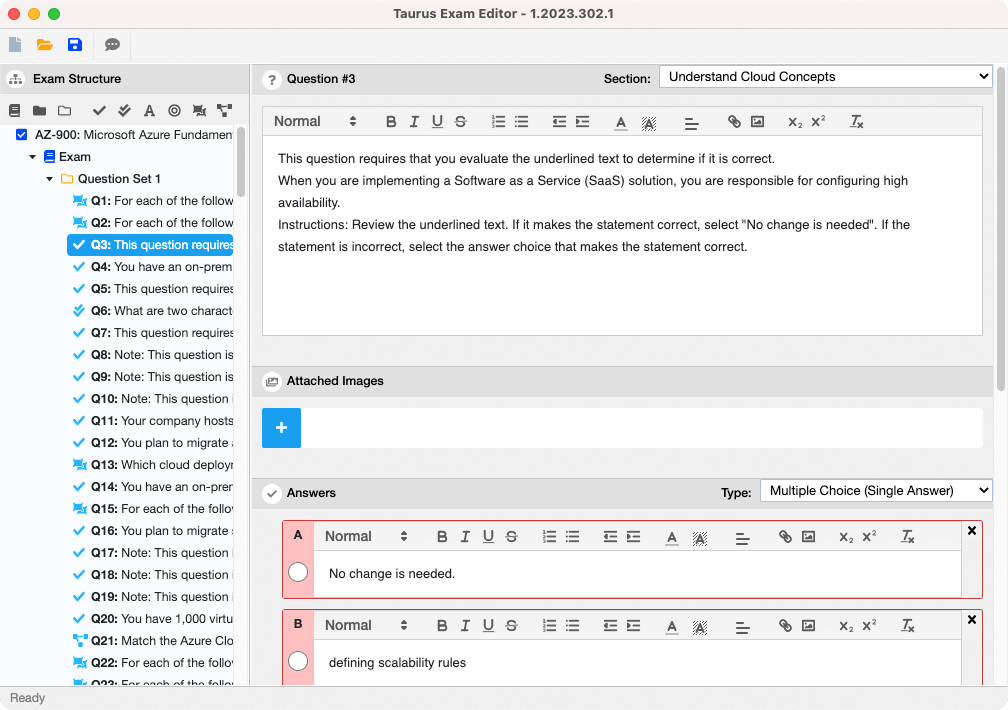Screen dimensions: 1008x710
Task: Click the letter A icon in Exam Structure toolbar
Action: pos(149,111)
